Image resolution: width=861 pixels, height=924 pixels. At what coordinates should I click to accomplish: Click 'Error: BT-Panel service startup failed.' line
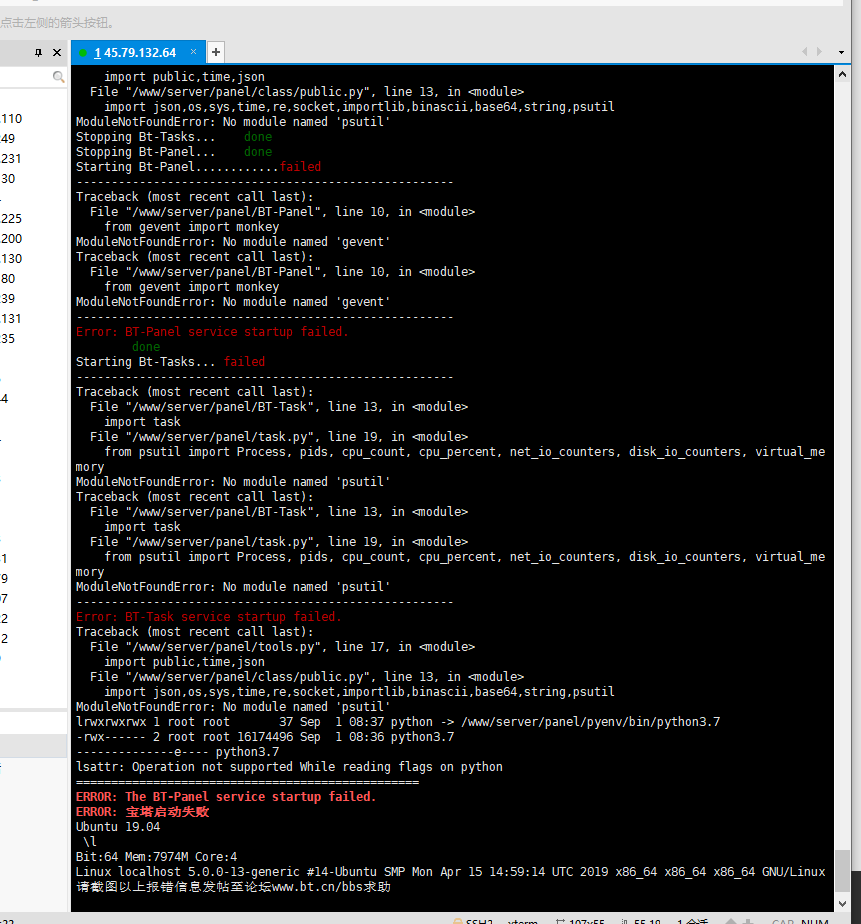[x=212, y=332]
